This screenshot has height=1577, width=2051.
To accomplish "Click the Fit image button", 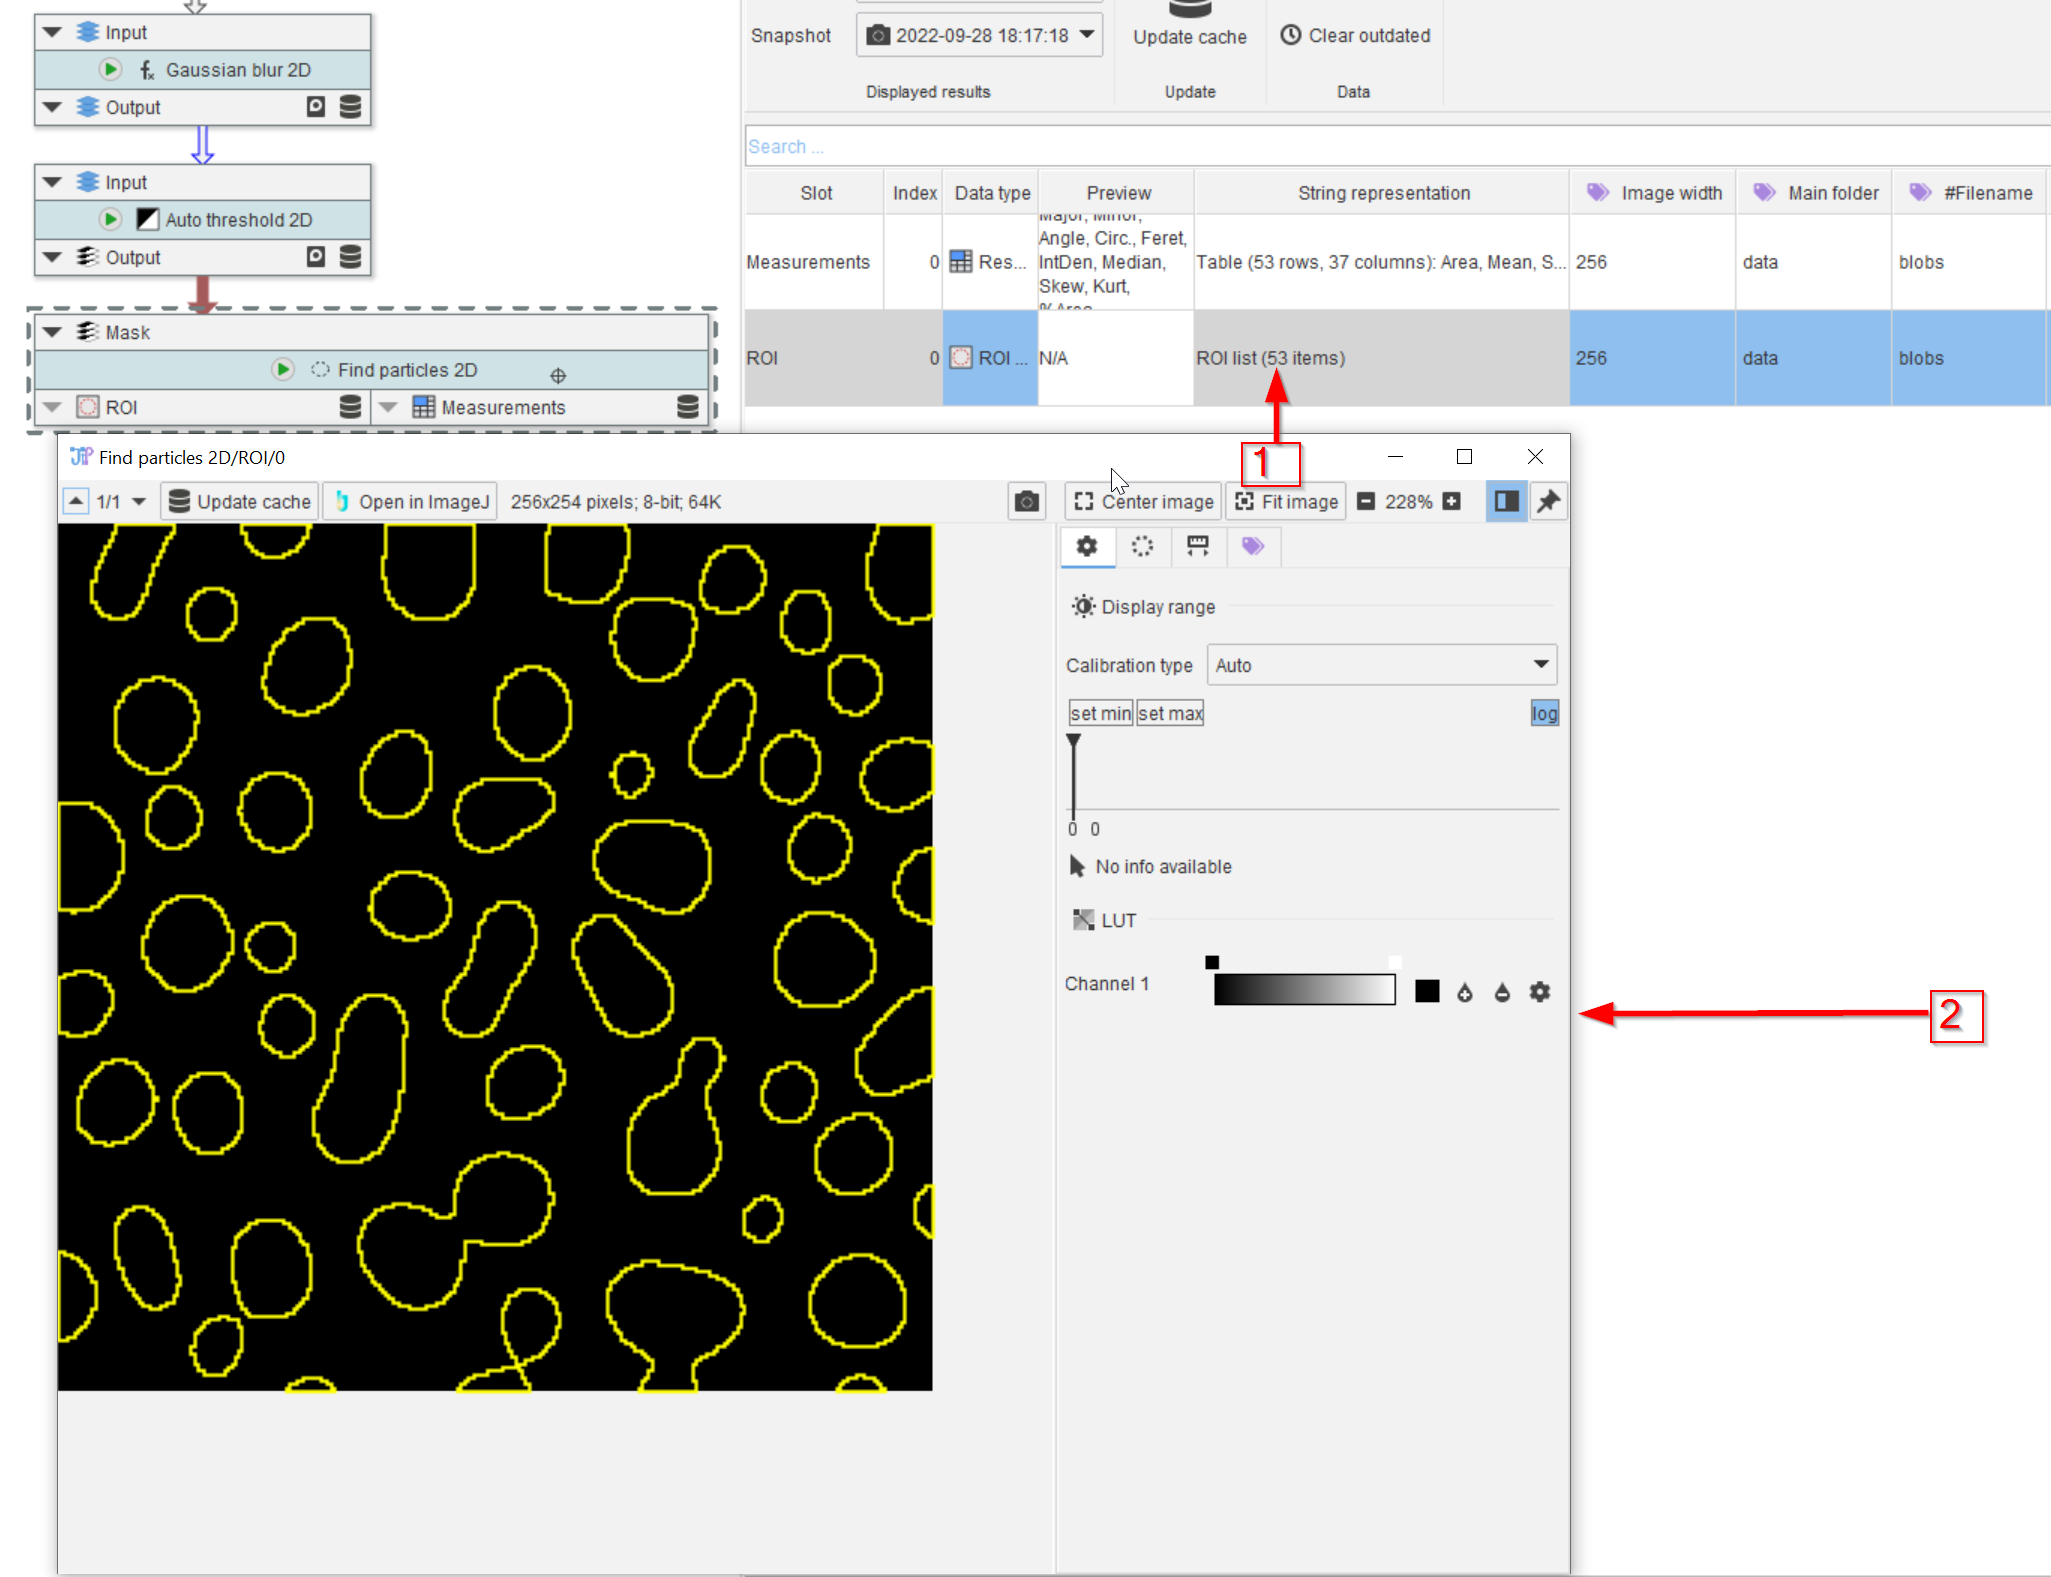I will click(x=1286, y=502).
